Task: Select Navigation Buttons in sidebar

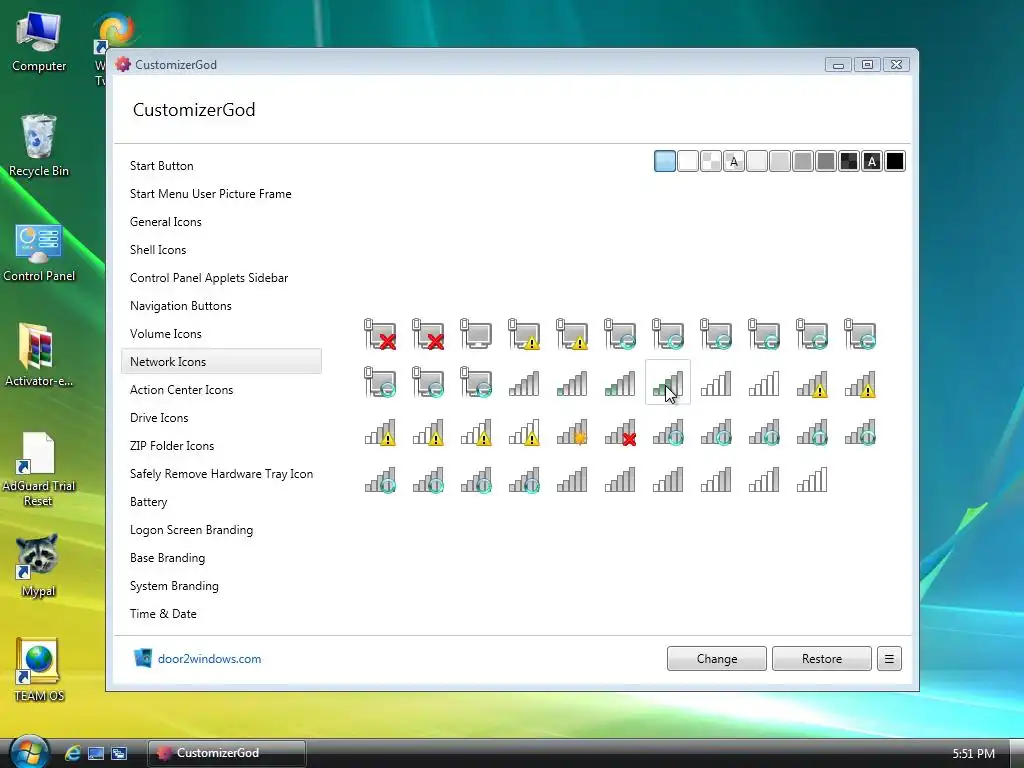Action: point(180,306)
